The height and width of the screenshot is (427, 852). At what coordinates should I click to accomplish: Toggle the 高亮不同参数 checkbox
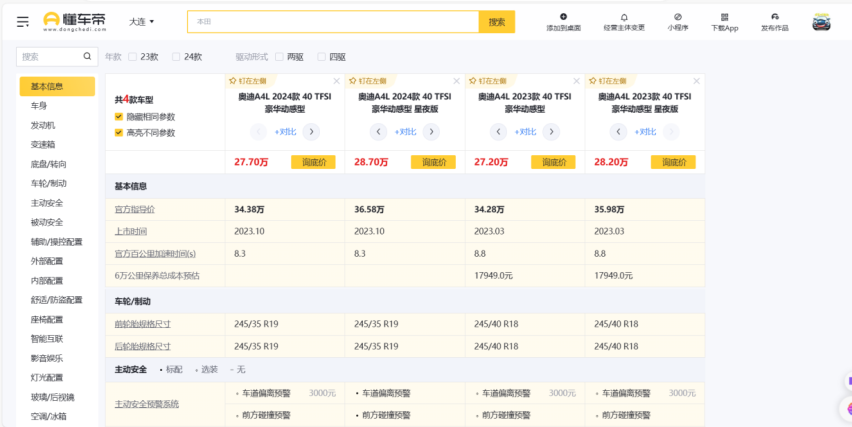coord(119,132)
